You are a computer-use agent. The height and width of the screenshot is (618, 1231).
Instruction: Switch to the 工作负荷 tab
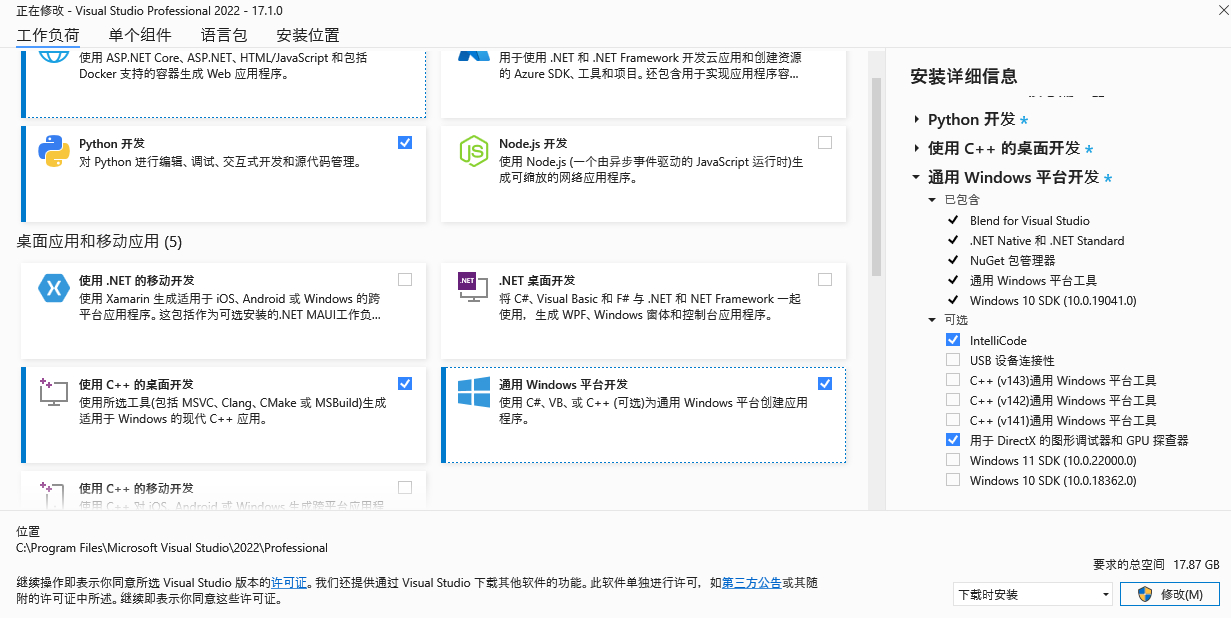coord(48,35)
